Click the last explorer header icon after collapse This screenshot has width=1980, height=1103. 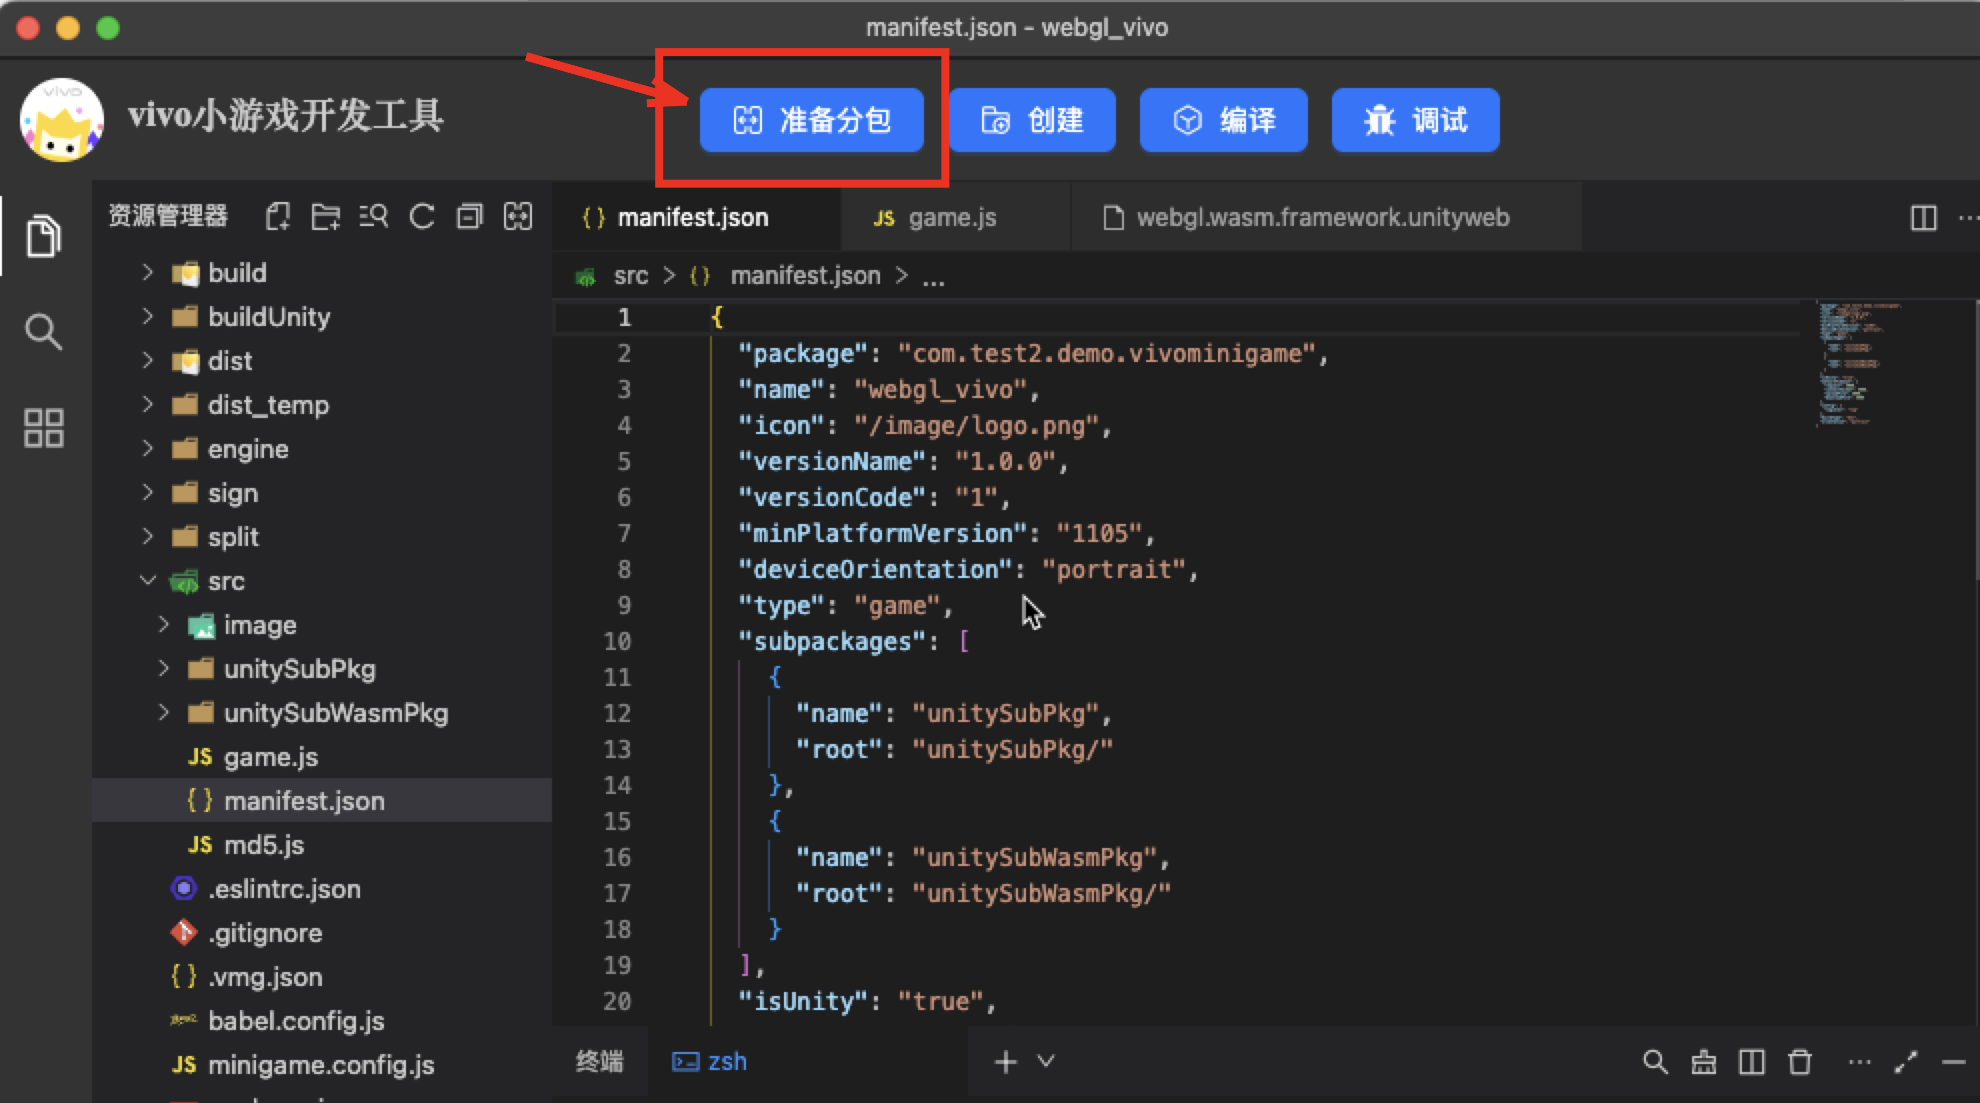click(x=517, y=216)
